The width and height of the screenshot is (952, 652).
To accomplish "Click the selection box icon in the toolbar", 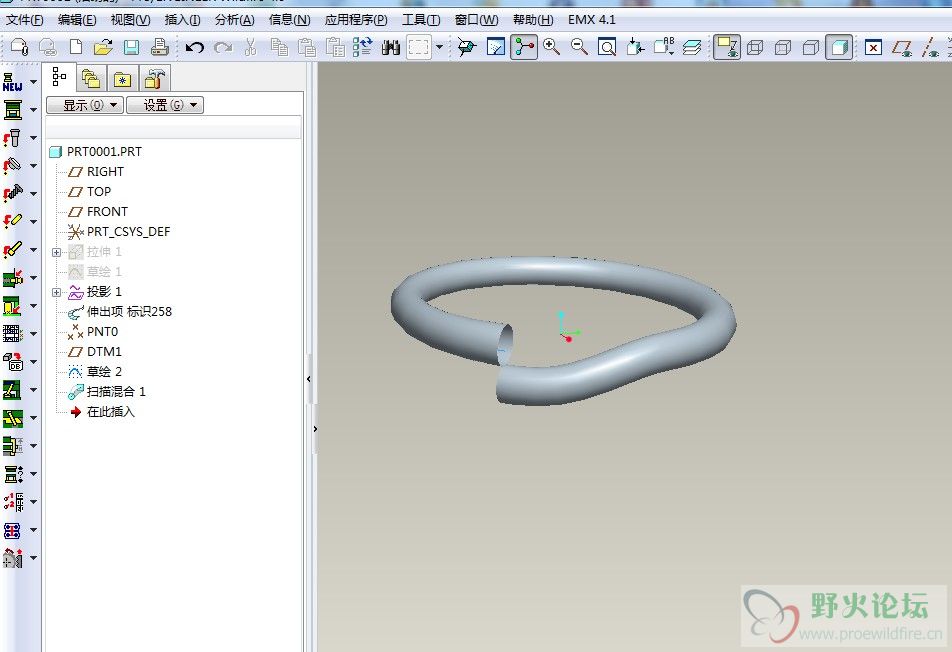I will point(418,47).
